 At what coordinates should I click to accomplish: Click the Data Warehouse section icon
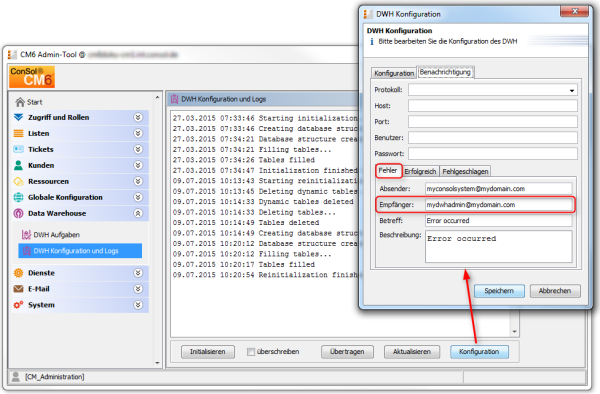click(18, 213)
